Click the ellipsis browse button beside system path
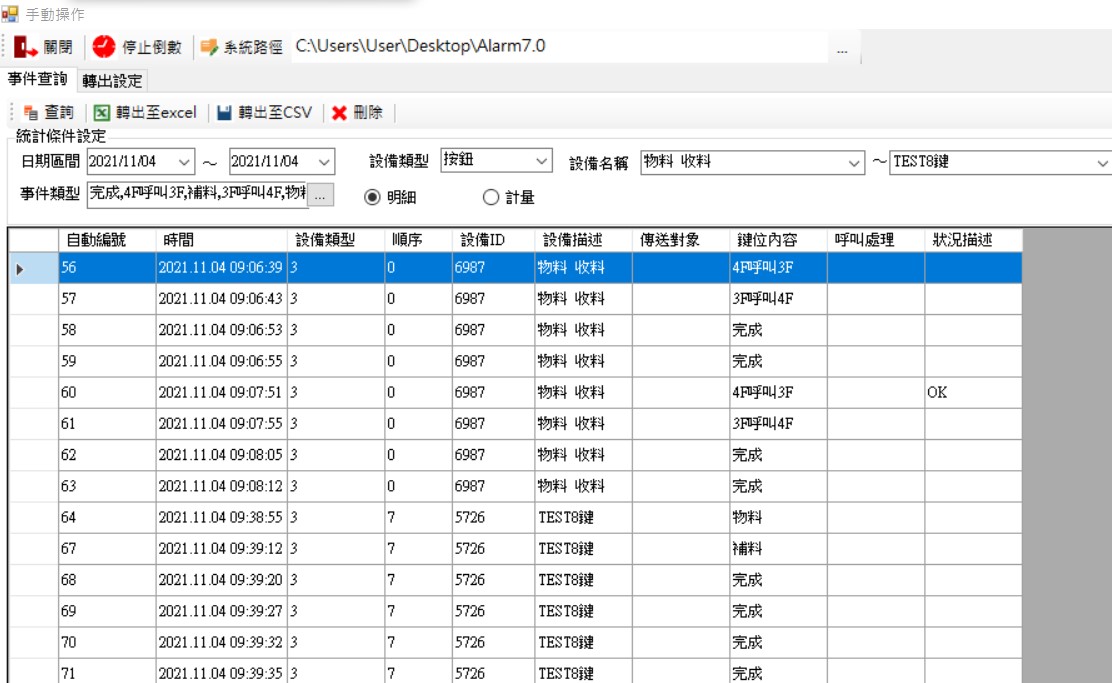1112x683 pixels. point(842,50)
